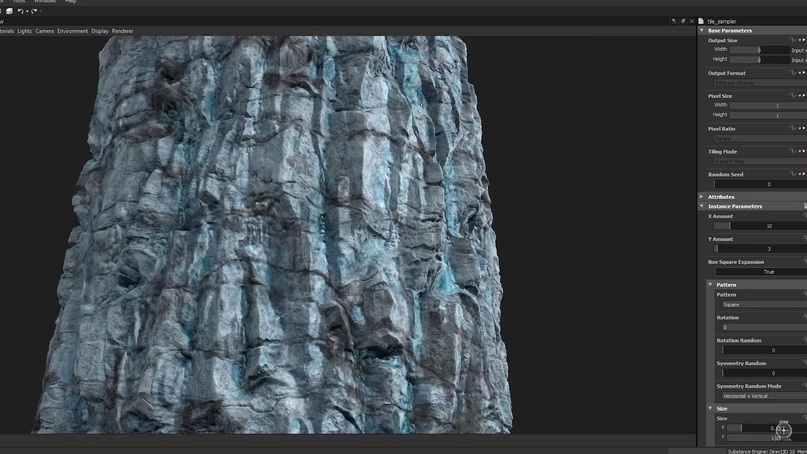The image size is (807, 454).
Task: Click Tiling Mode inheritance wave icon
Action: click(x=793, y=151)
